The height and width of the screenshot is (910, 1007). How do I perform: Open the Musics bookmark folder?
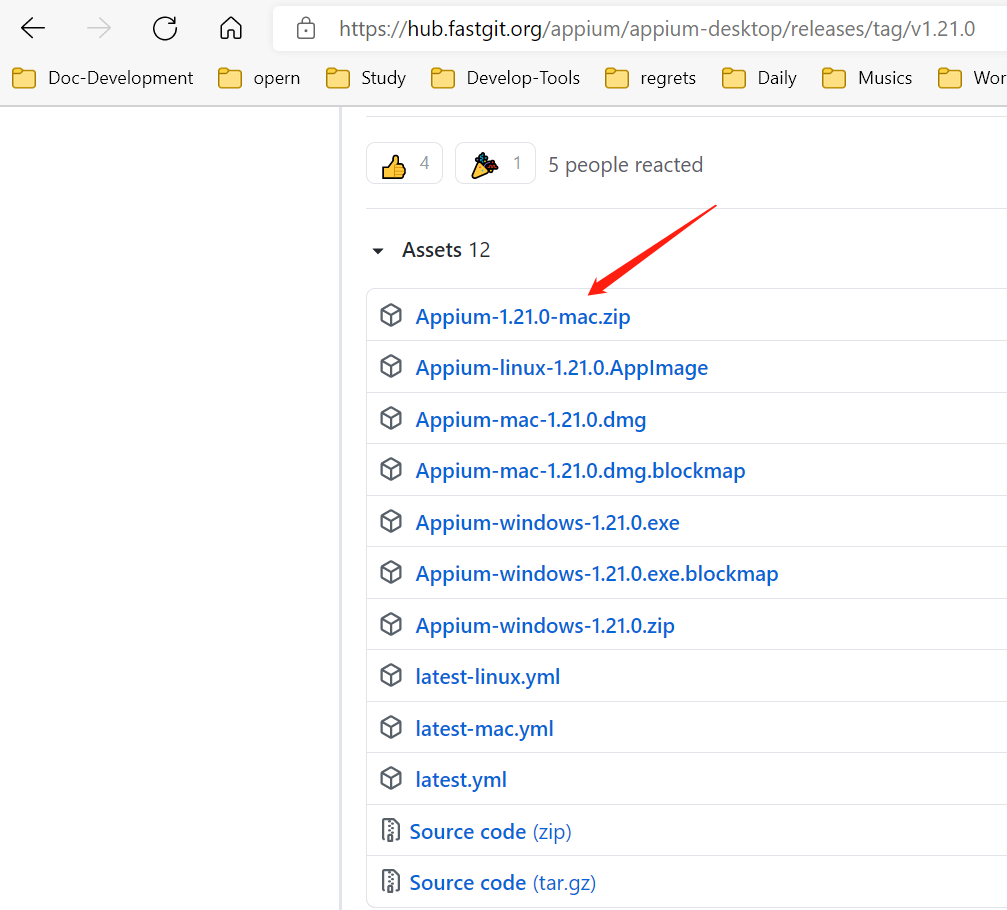pos(867,78)
